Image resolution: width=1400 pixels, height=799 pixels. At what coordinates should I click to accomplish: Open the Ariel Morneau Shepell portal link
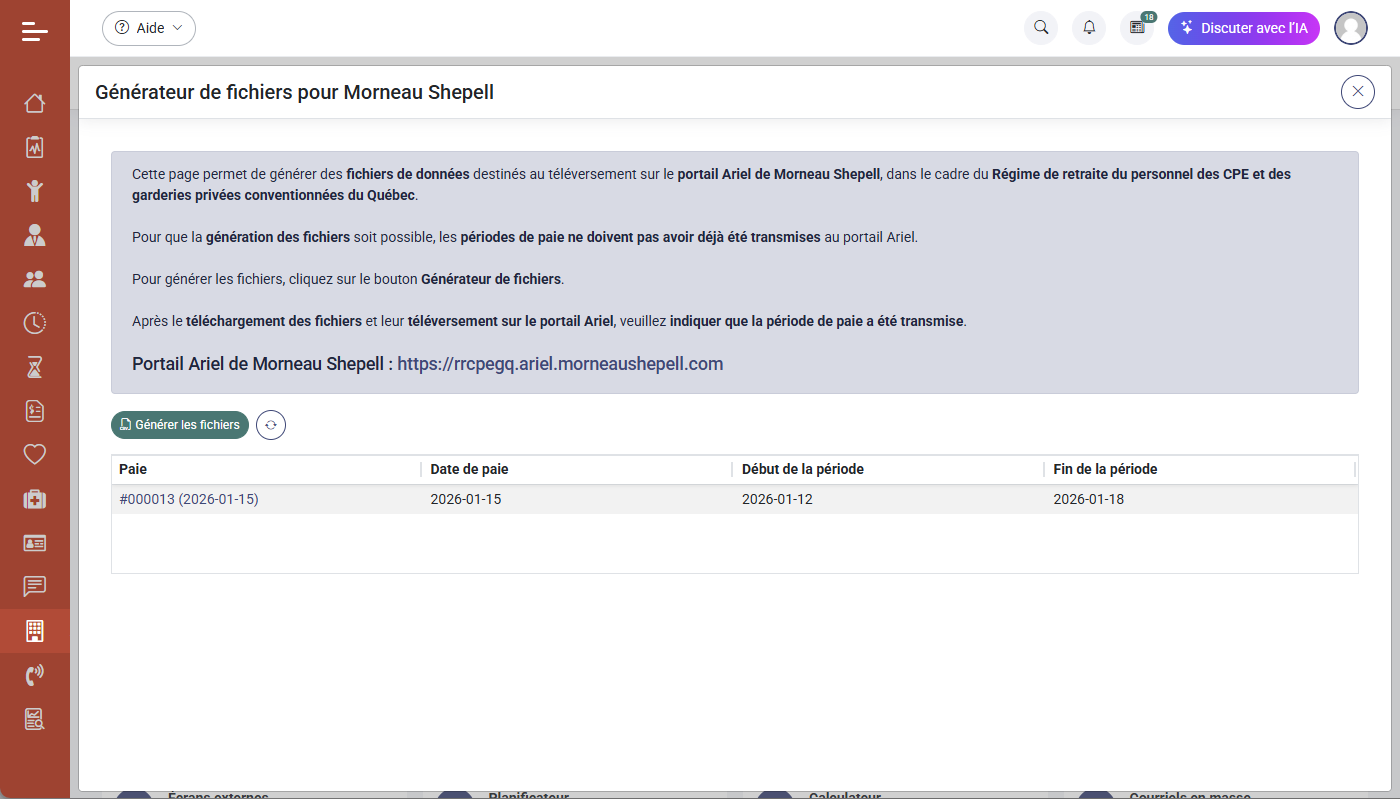click(x=560, y=363)
